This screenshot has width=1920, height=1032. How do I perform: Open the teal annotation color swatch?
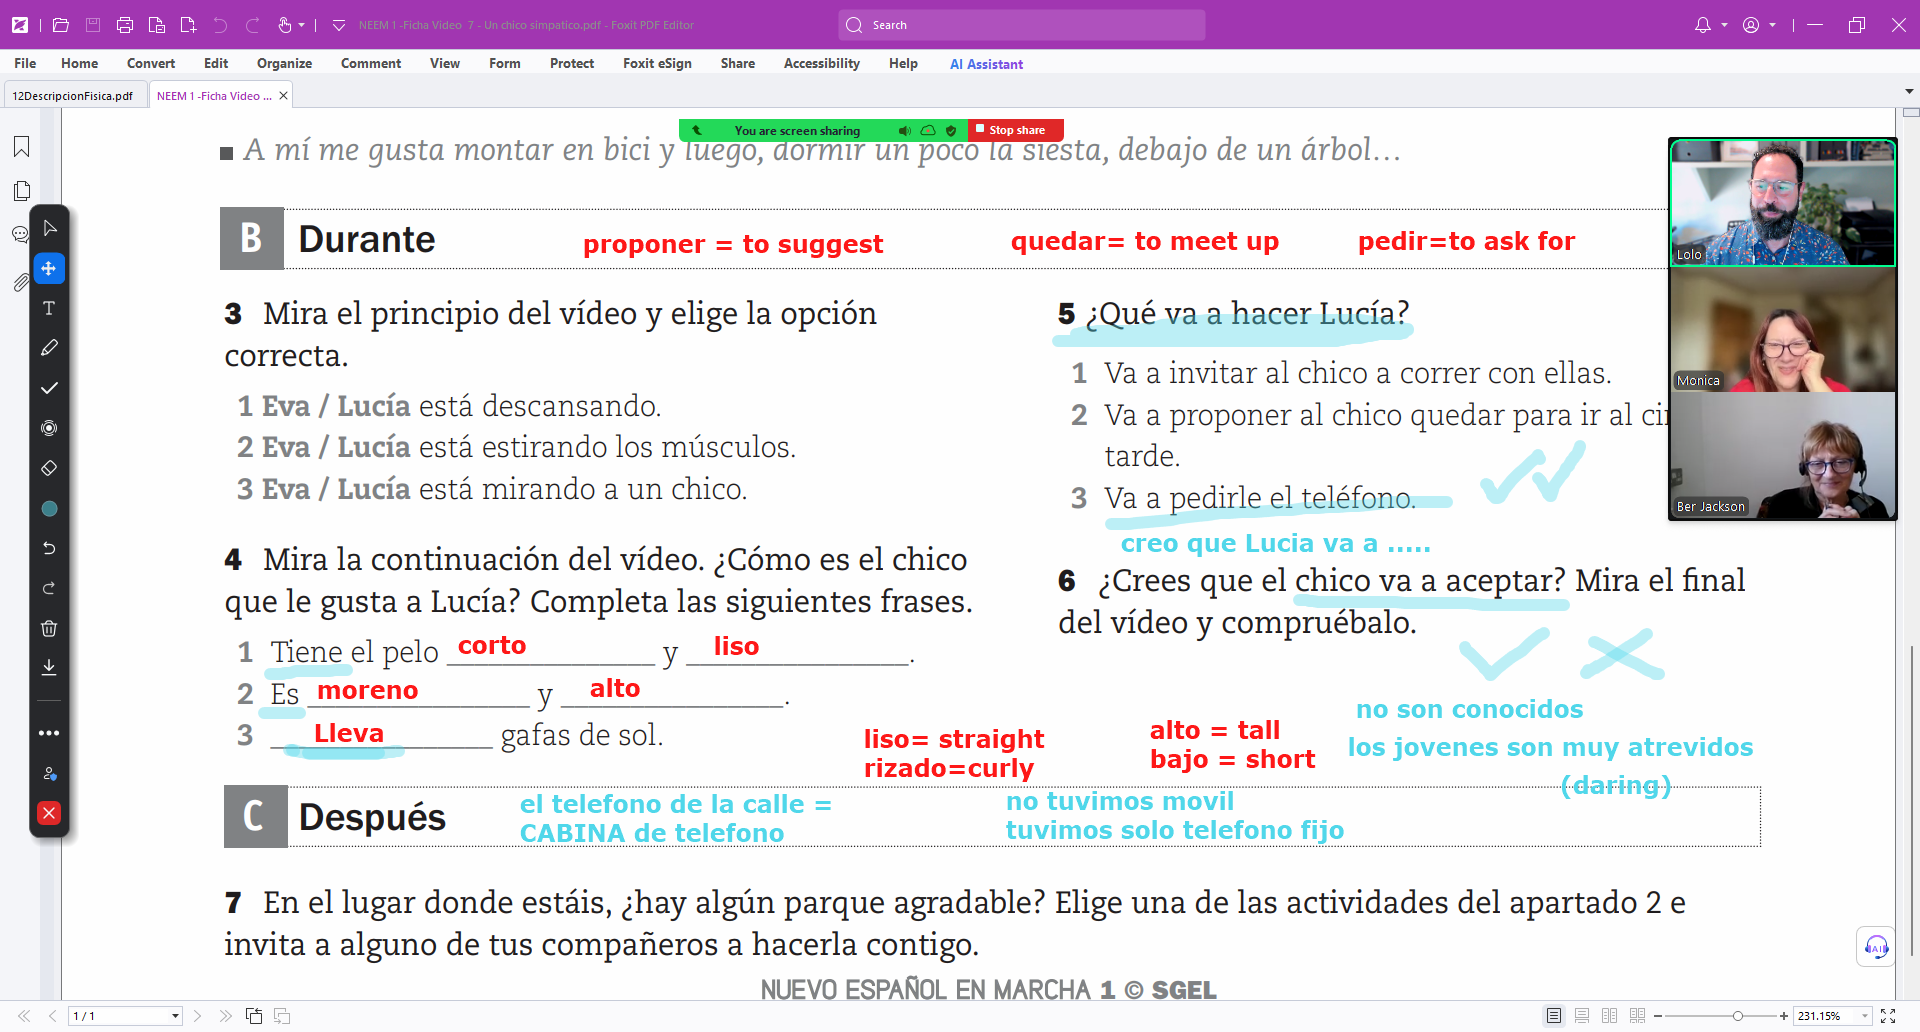pos(49,508)
